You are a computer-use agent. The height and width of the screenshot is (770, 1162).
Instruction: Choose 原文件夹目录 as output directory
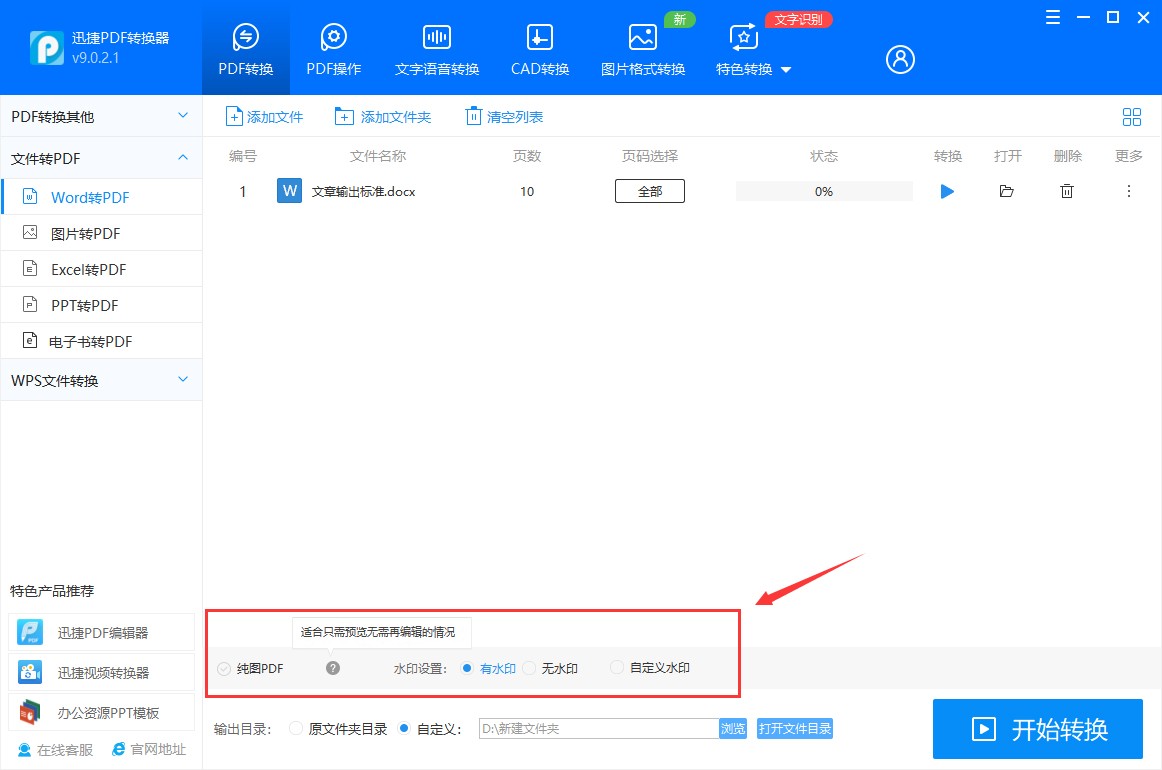pos(296,728)
